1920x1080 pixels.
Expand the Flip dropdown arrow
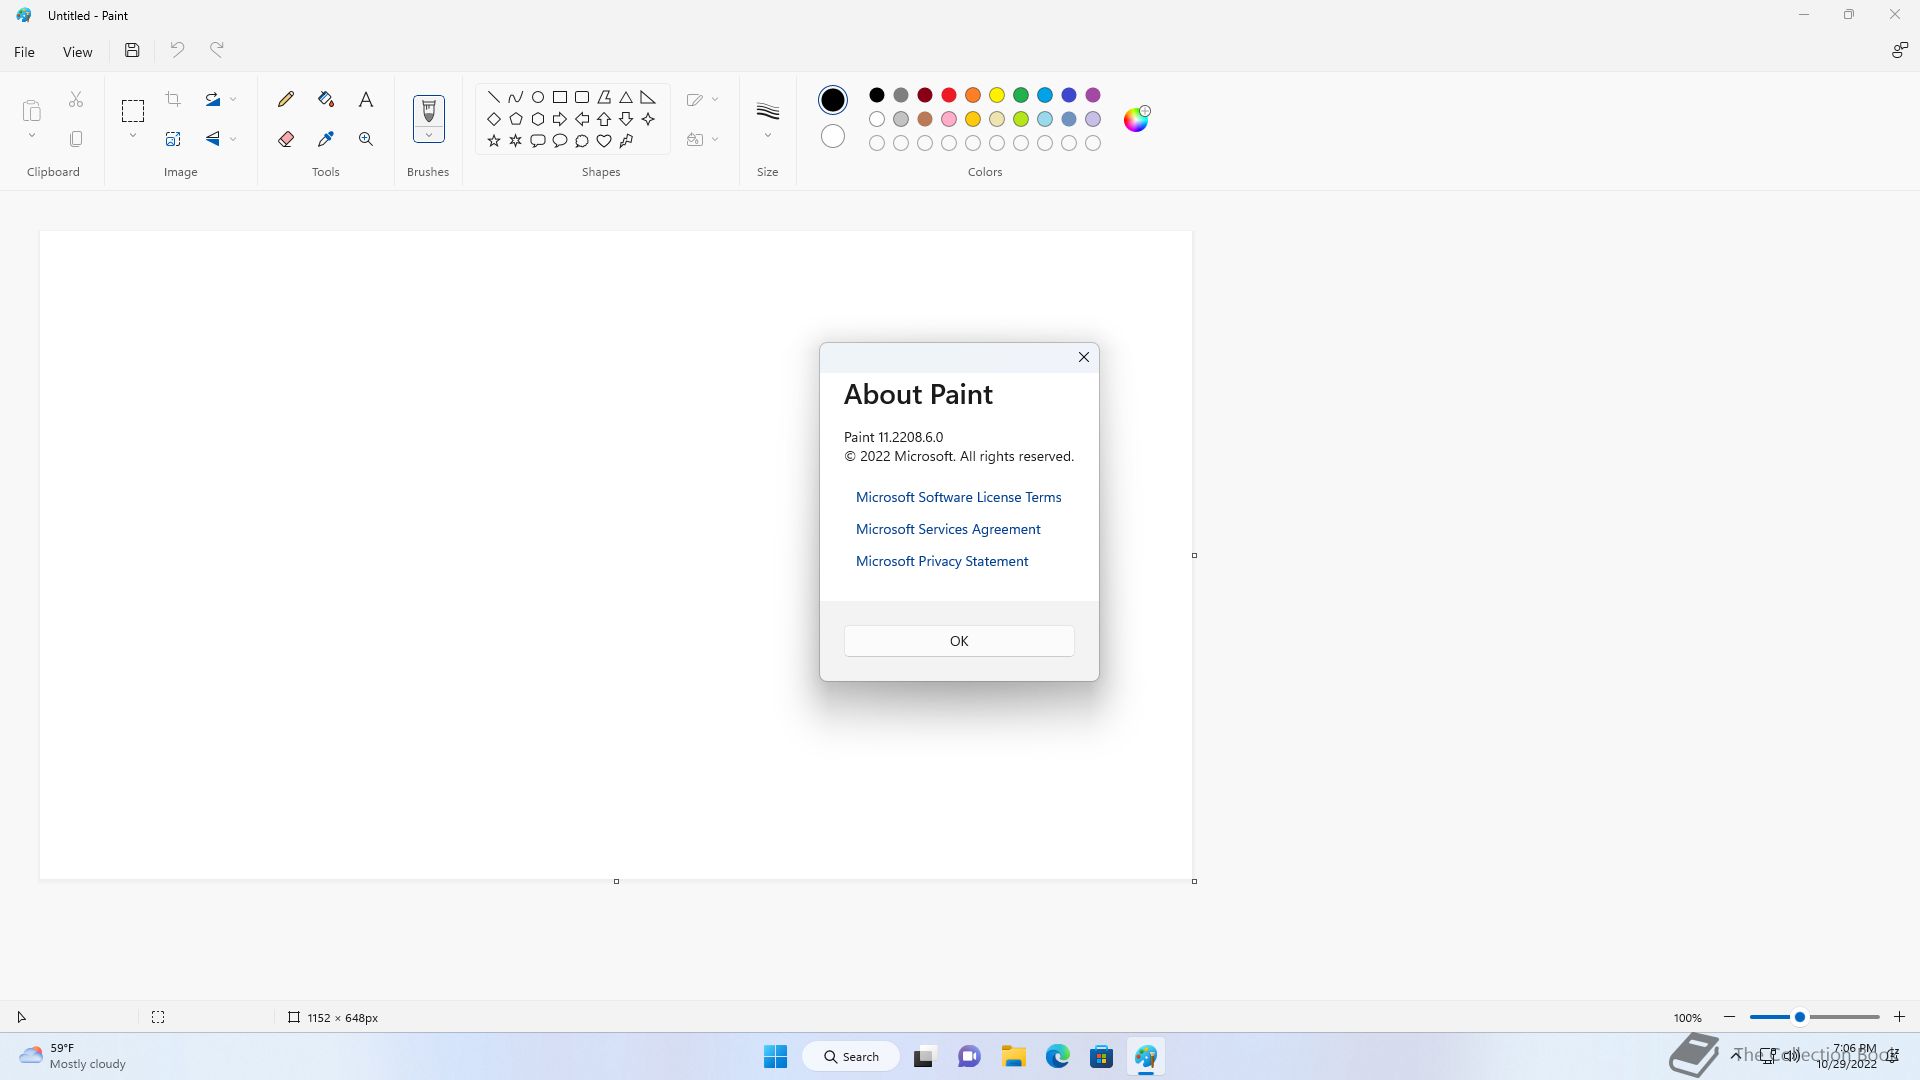coord(233,139)
